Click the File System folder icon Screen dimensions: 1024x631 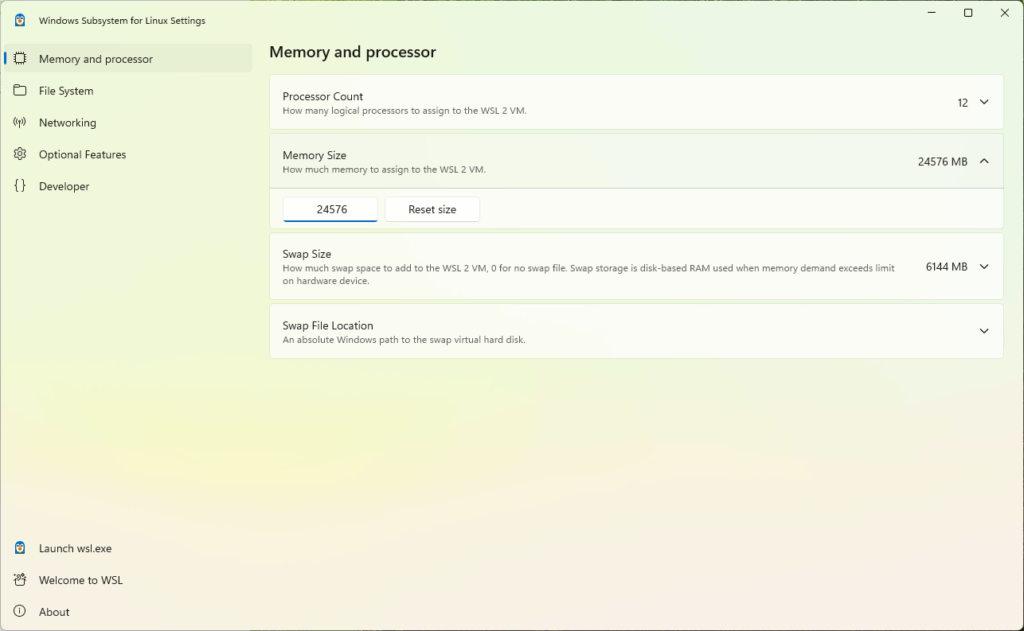click(x=20, y=90)
